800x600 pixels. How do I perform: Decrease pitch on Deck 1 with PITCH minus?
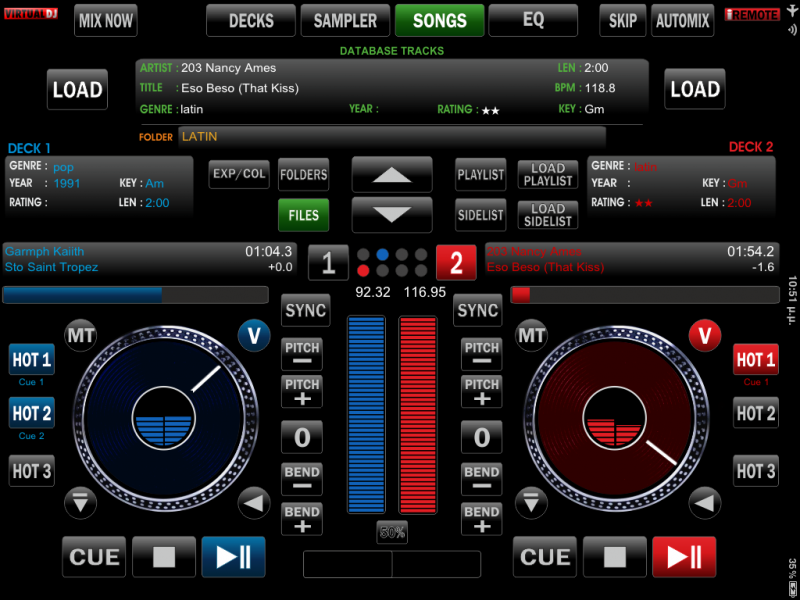[x=302, y=354]
